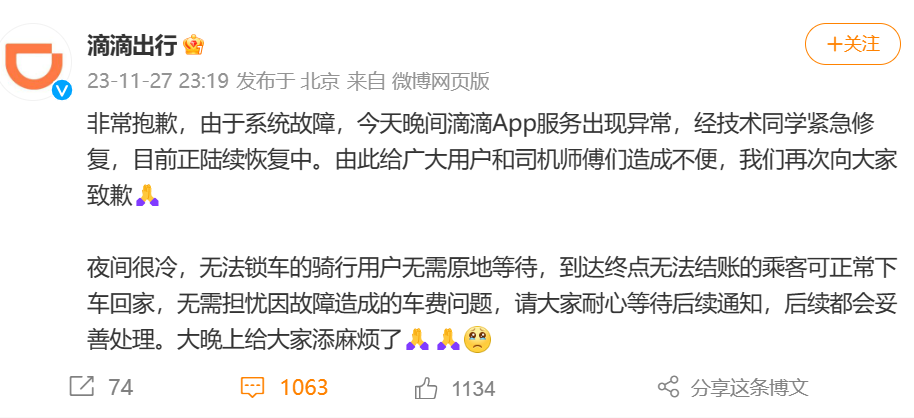Screen dimensions: 914x418
Task: Click the blue verified V badge
Action: tap(62, 90)
